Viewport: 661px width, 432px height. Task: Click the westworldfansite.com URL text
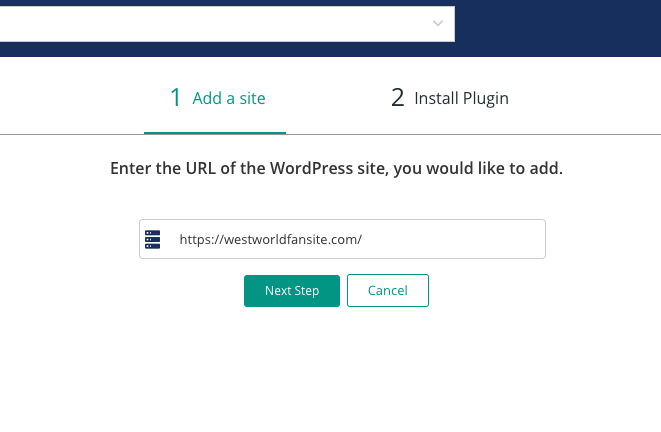tap(271, 239)
